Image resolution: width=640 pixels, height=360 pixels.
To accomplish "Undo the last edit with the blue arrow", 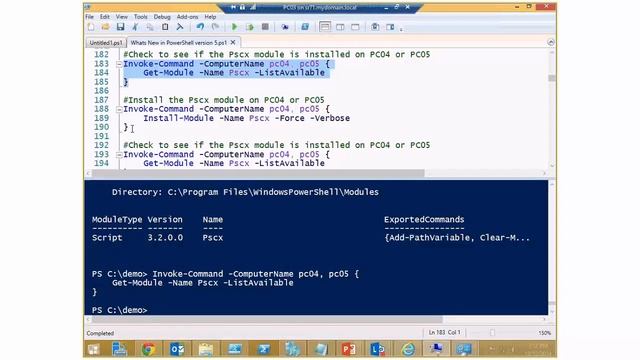I will (200, 27).
